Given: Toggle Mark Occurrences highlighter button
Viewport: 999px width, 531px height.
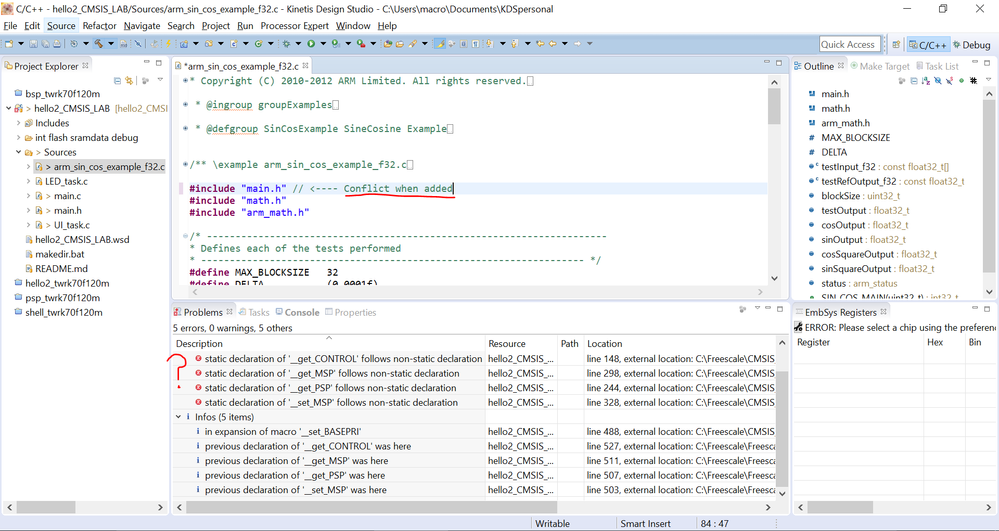Looking at the screenshot, I should click(x=439, y=44).
